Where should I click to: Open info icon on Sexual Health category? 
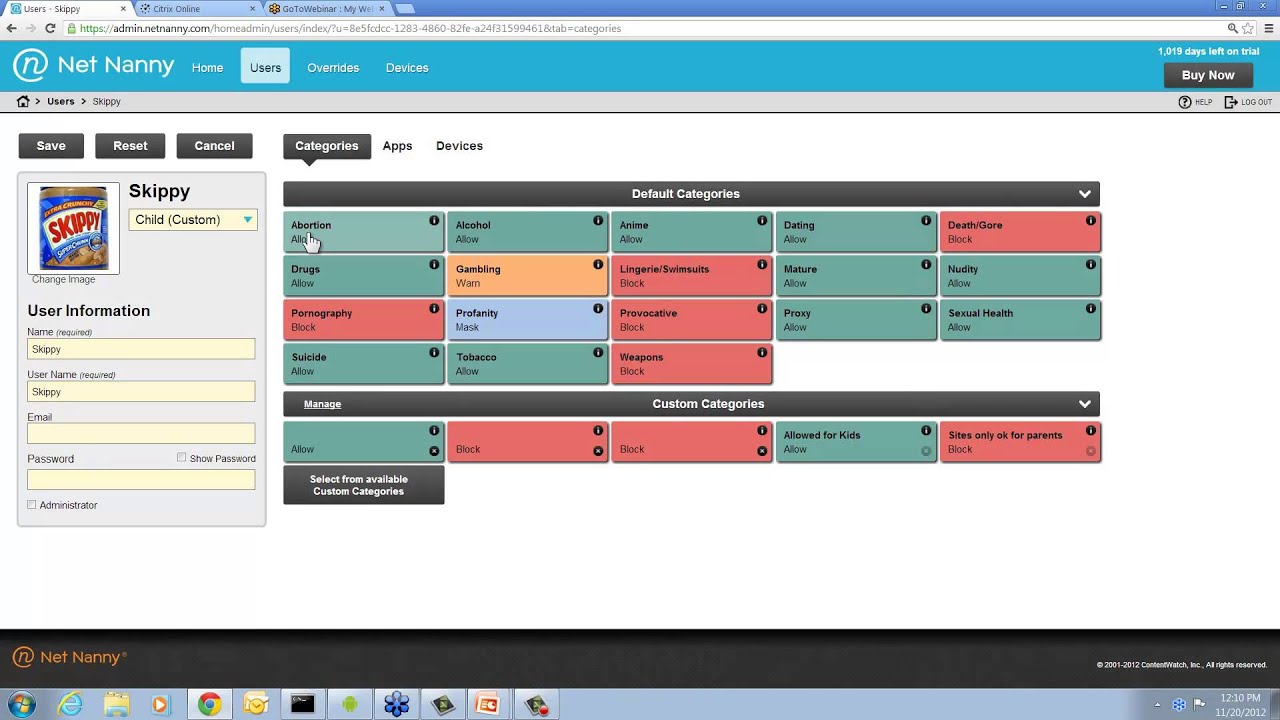pyautogui.click(x=1091, y=309)
